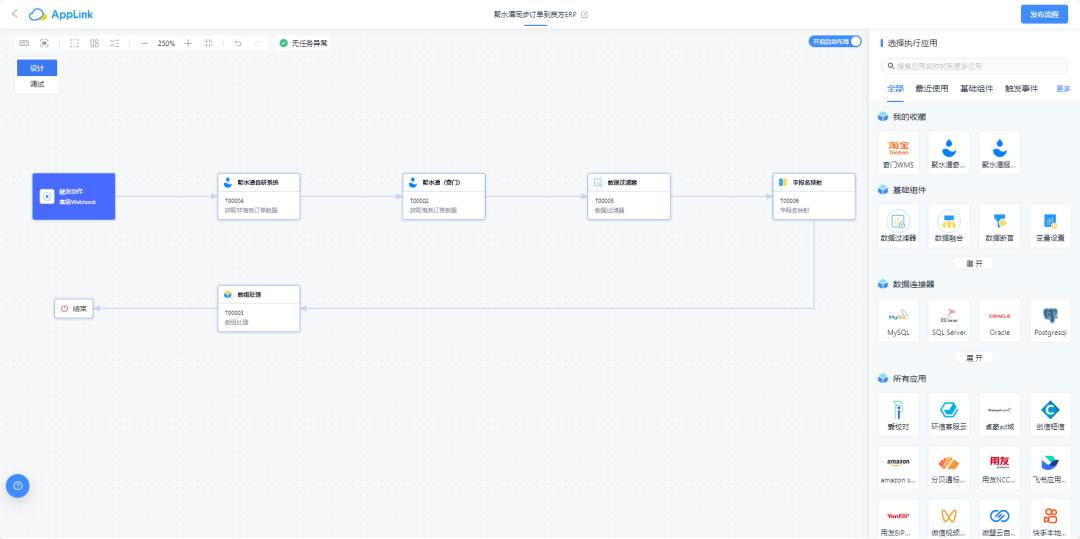The image size is (1080, 539).
Task: Click the edit pencil beside flow title
Action: pos(585,14)
